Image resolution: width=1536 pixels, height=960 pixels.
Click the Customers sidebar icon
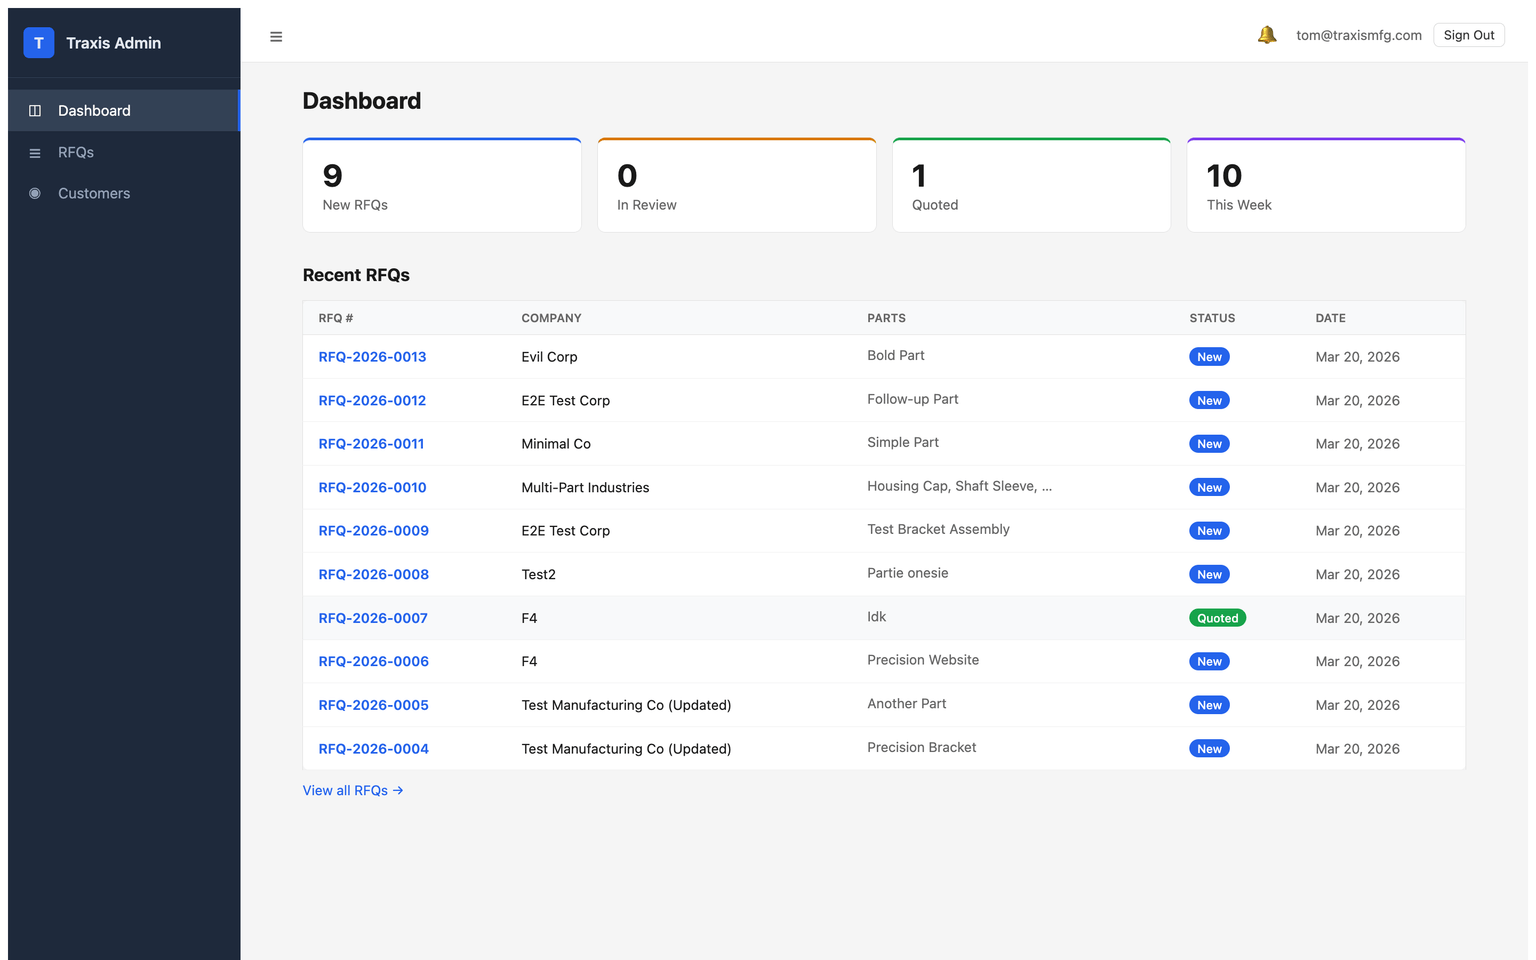tap(35, 194)
